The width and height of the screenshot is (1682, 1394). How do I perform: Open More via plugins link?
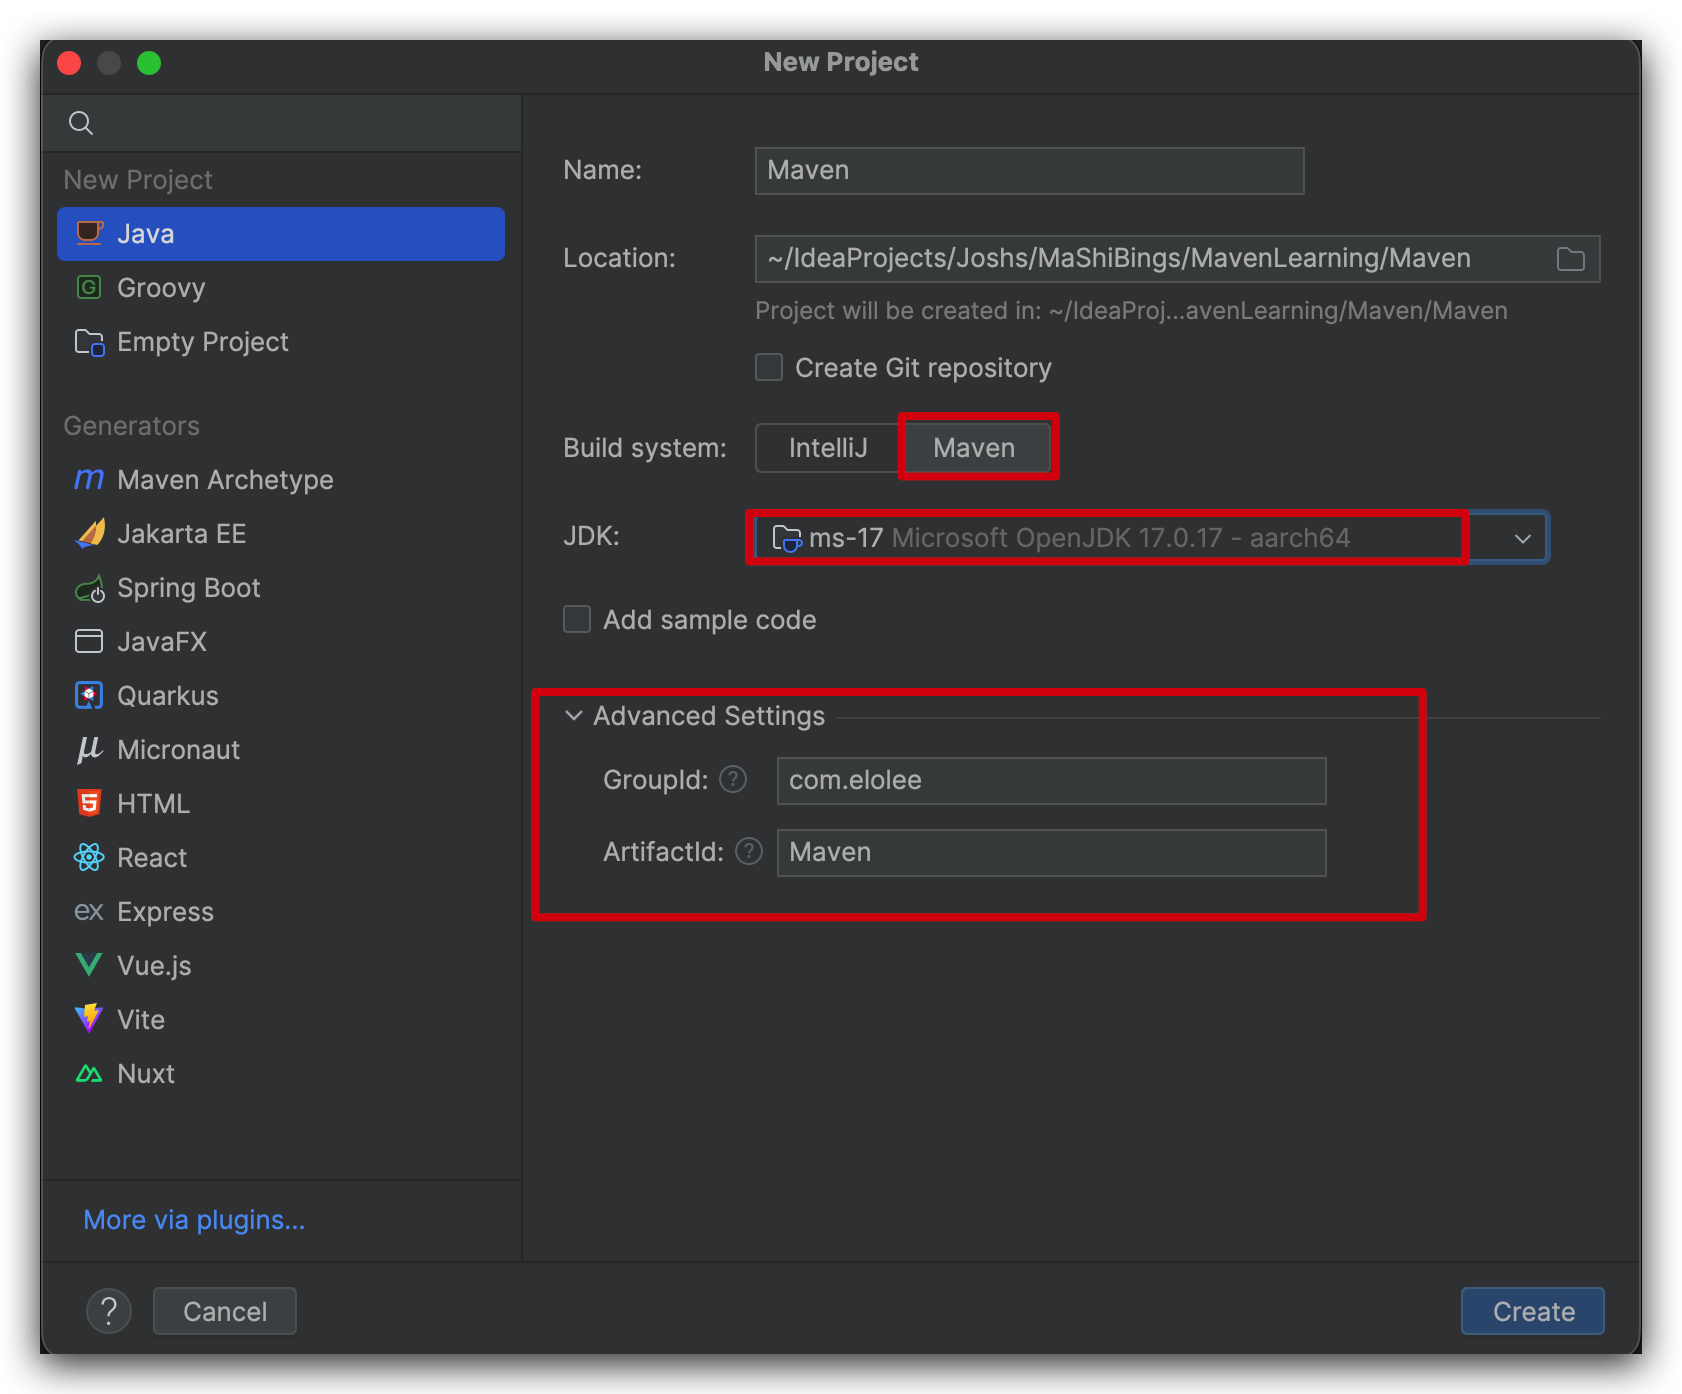tap(194, 1220)
